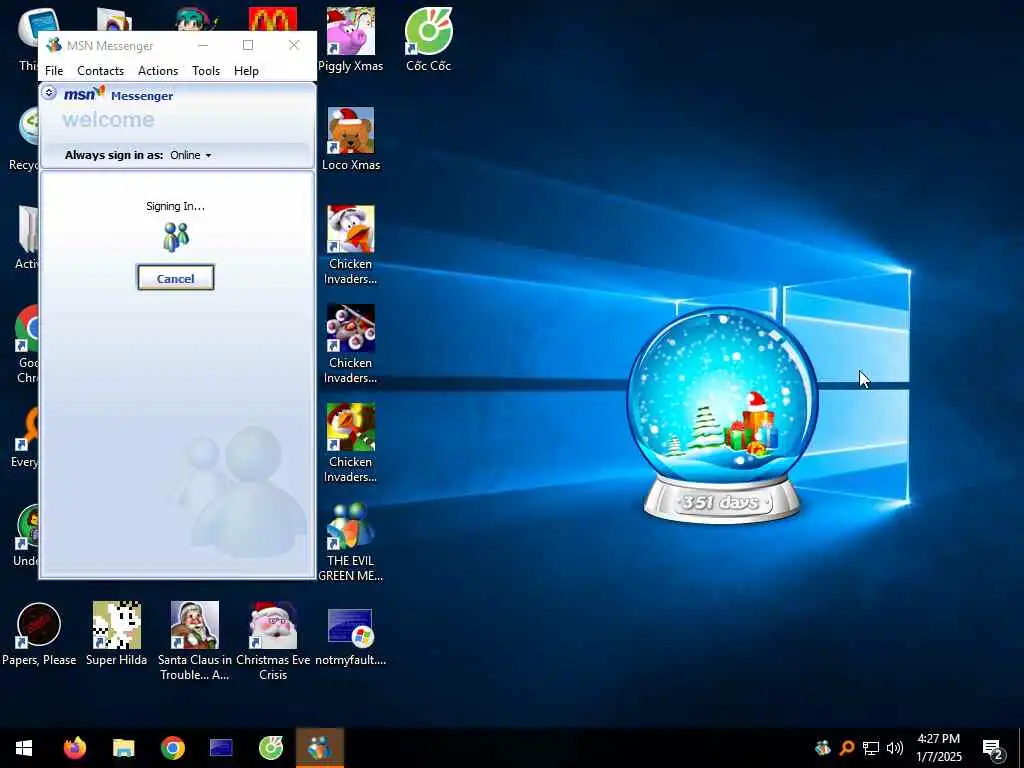Click the MSN Messenger tray icon
Image resolution: width=1024 pixels, height=768 pixels.
tap(823, 748)
